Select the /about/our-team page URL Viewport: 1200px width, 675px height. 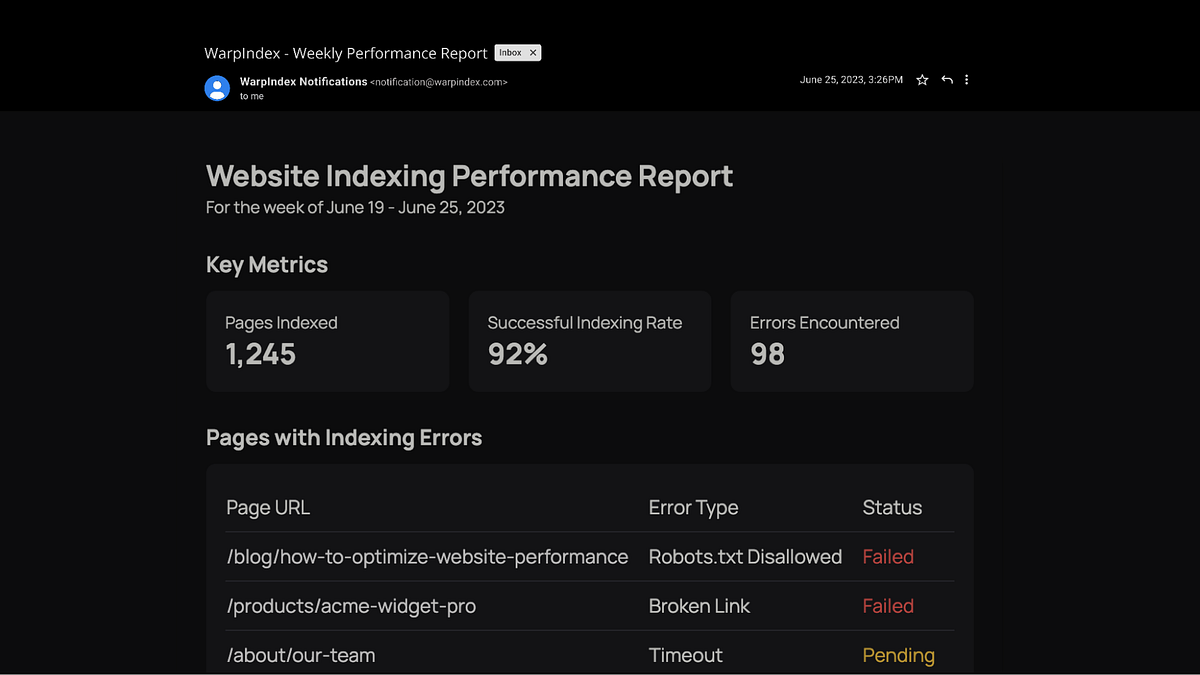[x=300, y=655]
